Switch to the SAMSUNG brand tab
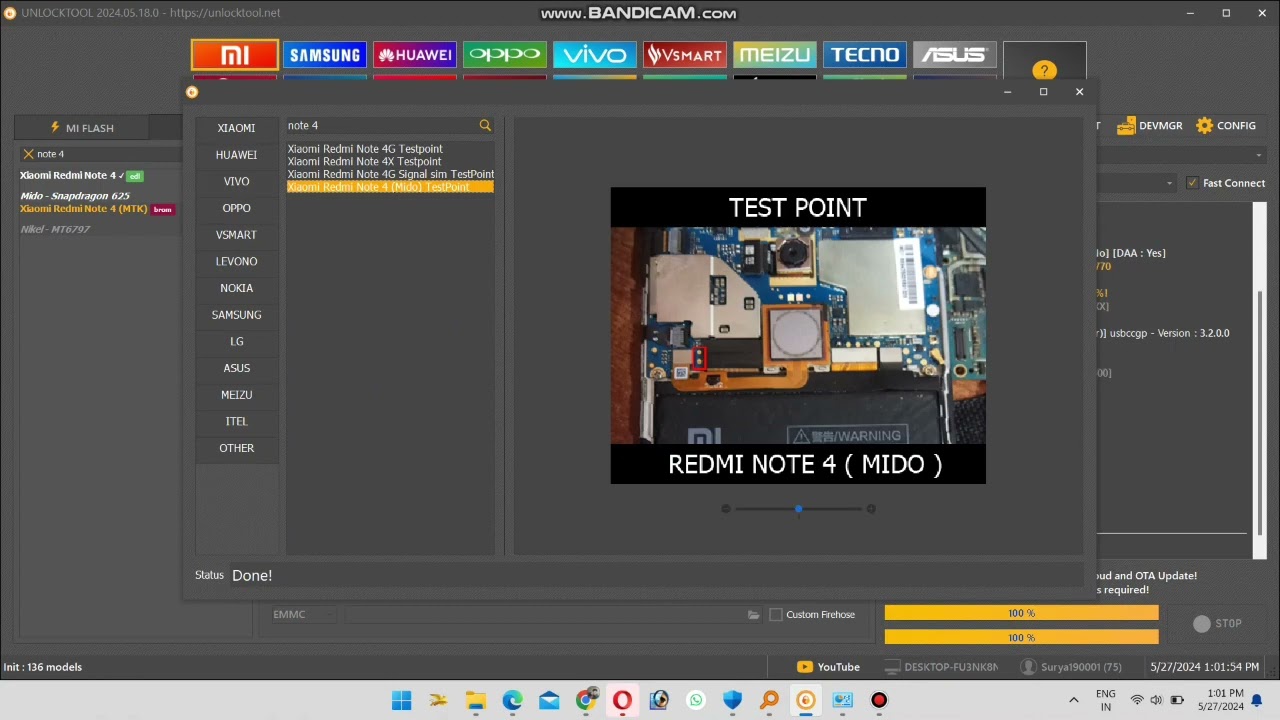Viewport: 1280px width, 720px height. pos(324,54)
